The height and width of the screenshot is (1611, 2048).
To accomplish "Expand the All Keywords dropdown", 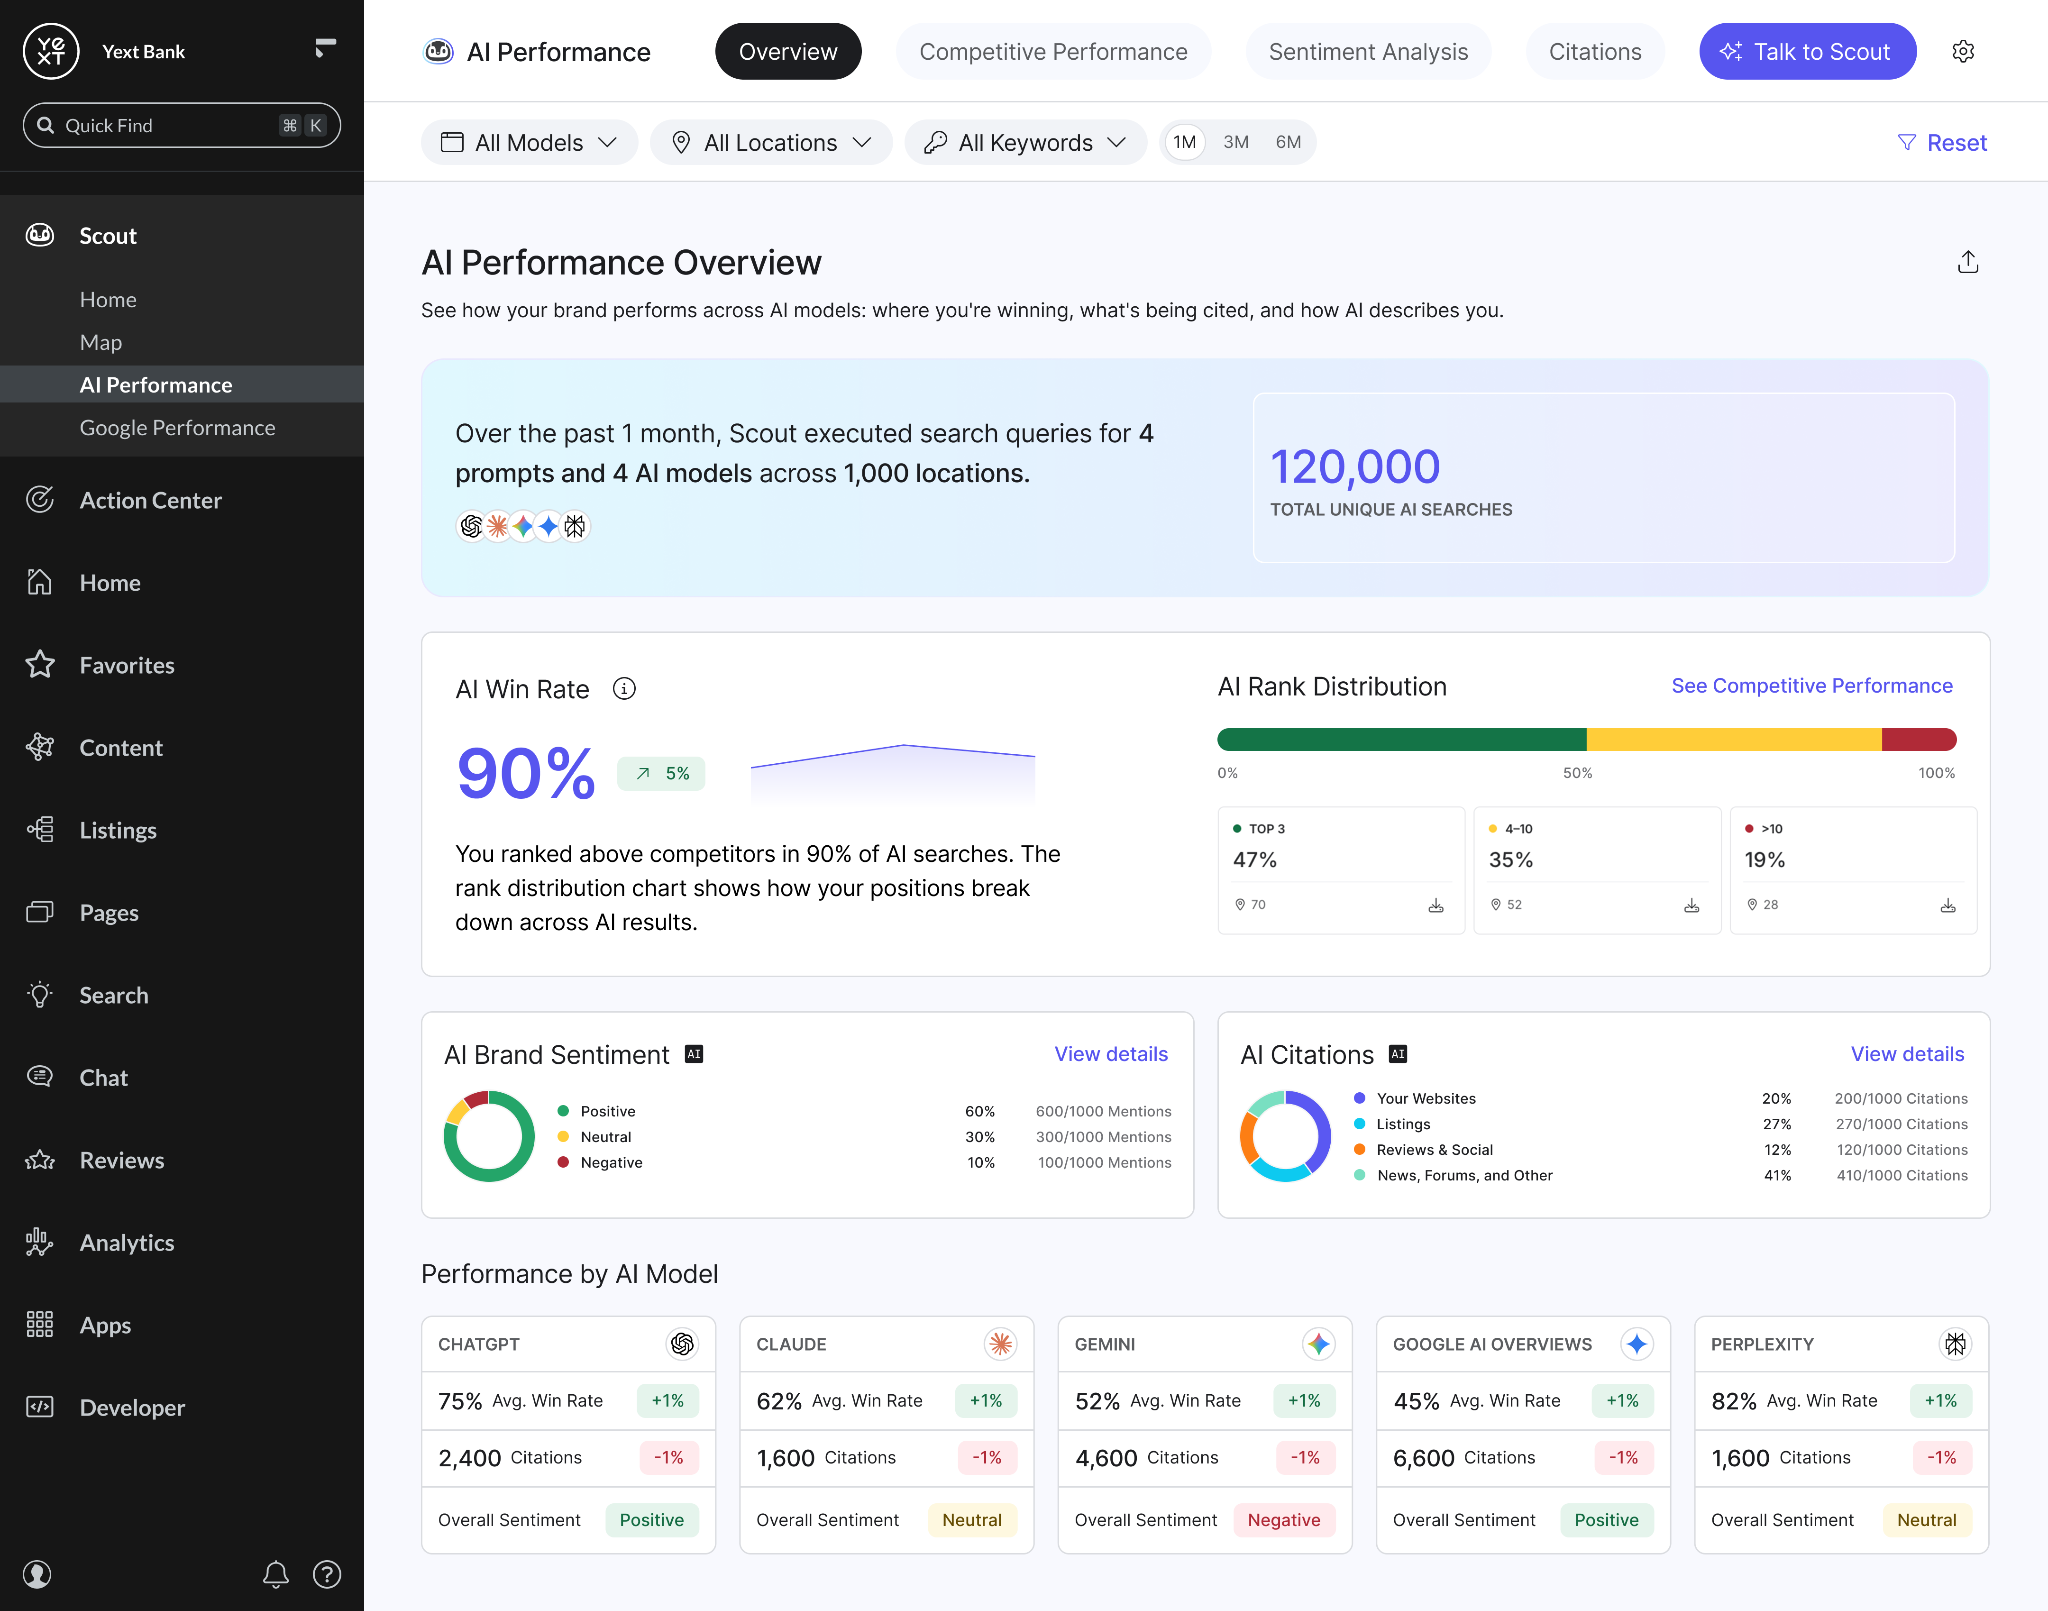I will click(1026, 142).
